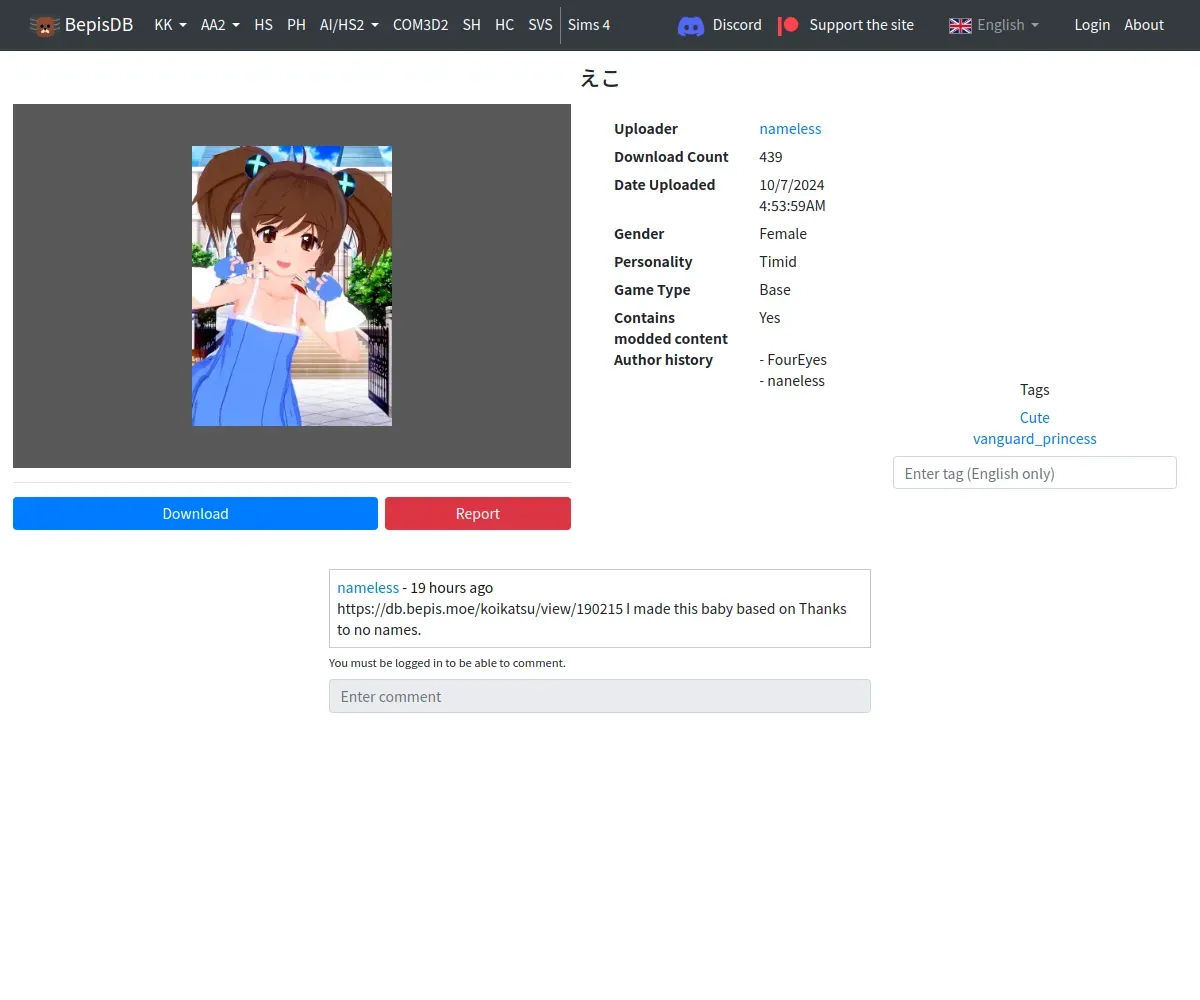
Task: Click the BepisDB logo icon
Action: (x=44, y=25)
